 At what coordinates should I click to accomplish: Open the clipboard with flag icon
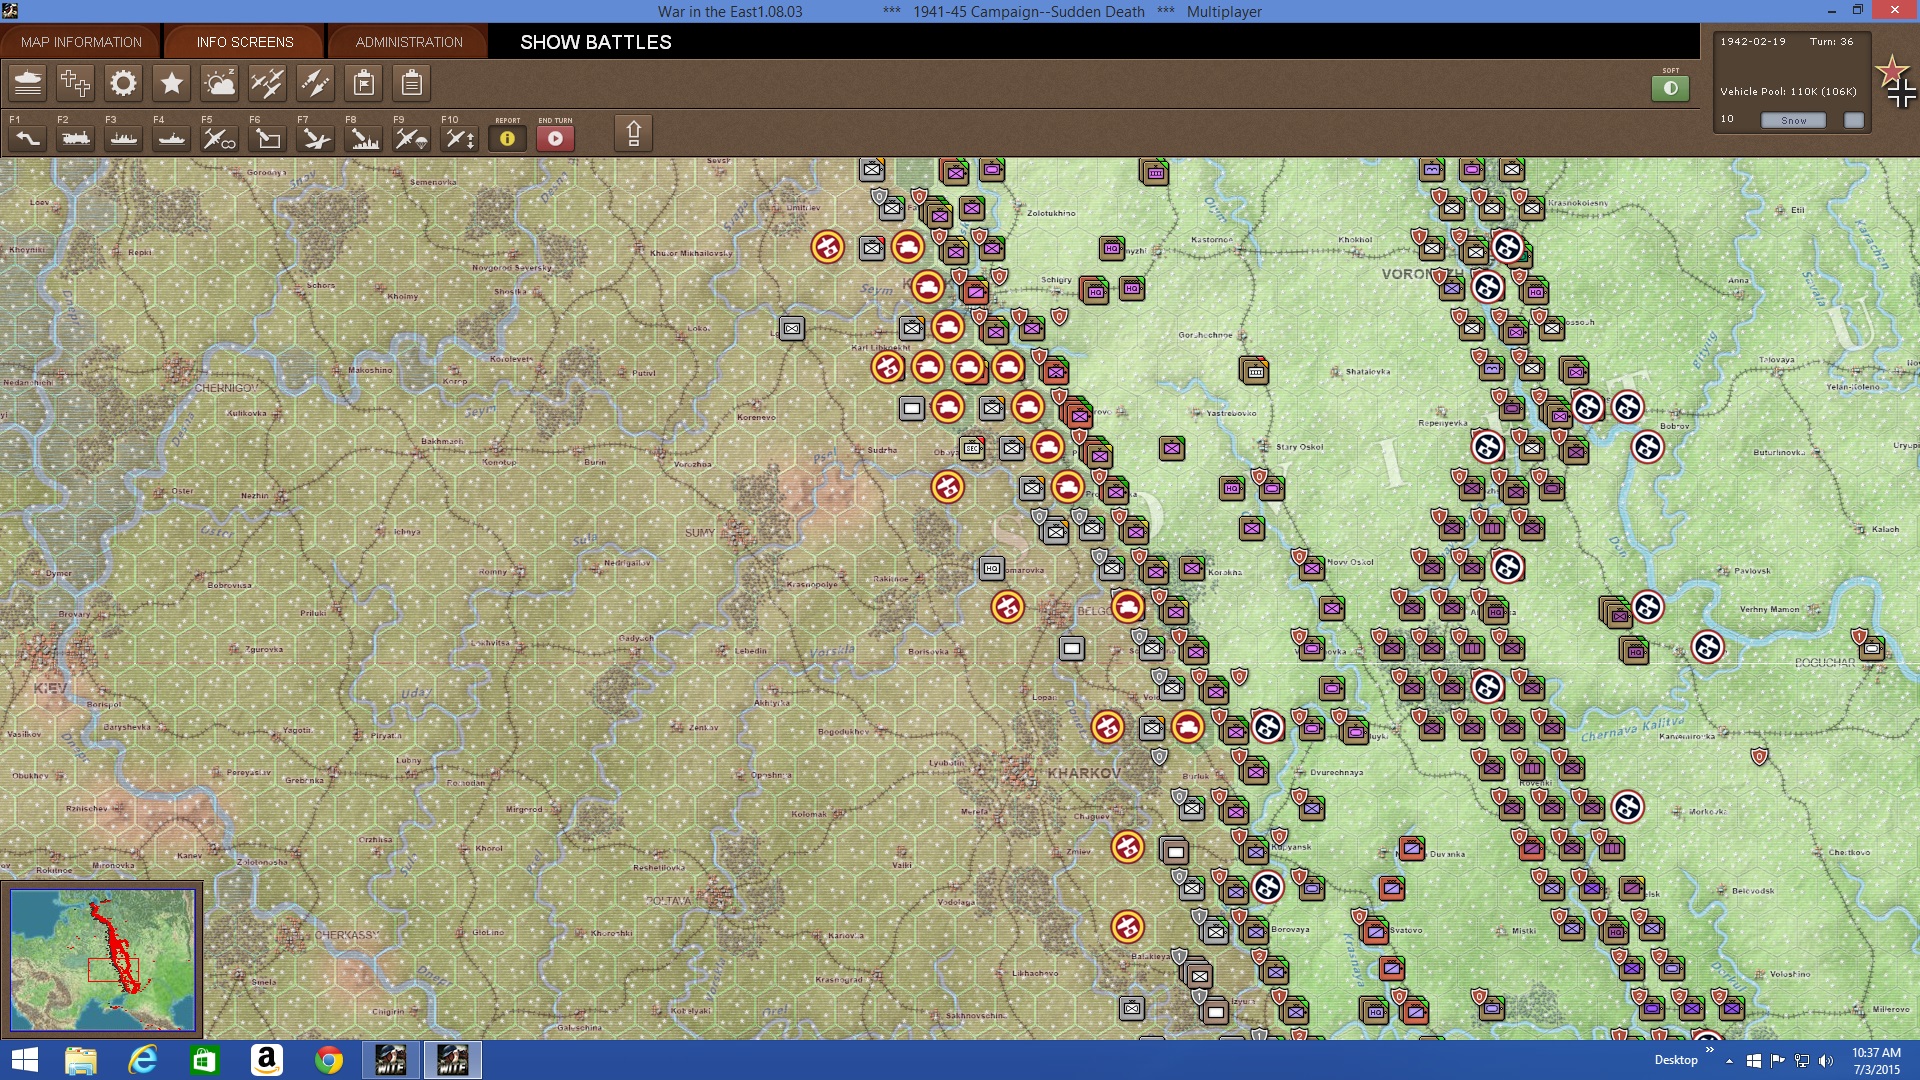[x=364, y=83]
